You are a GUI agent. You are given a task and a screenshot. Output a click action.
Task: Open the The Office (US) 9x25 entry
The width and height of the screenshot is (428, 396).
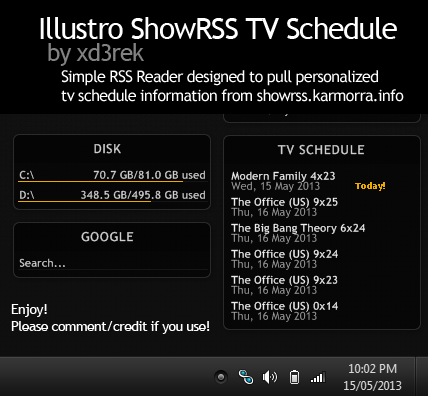[284, 202]
